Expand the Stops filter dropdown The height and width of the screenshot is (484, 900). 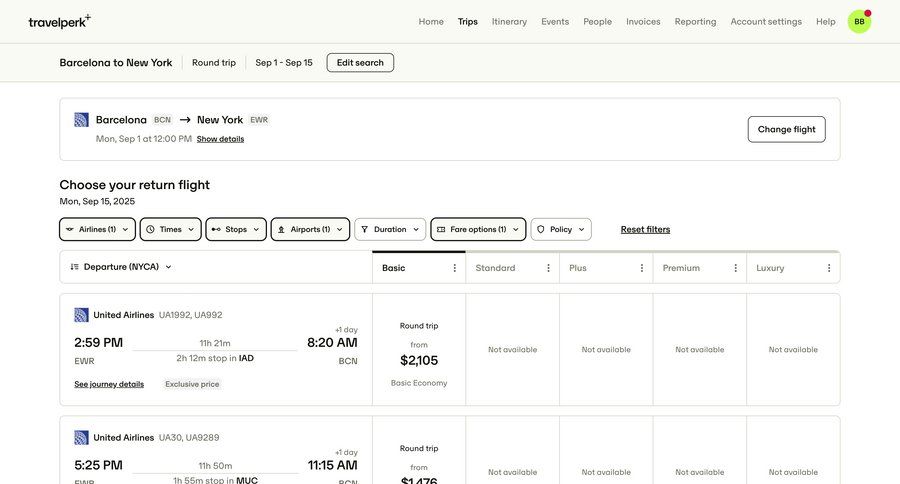point(236,229)
